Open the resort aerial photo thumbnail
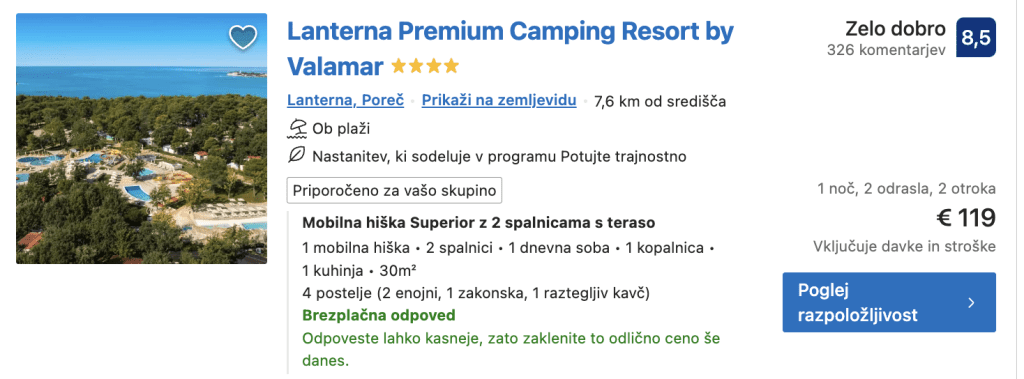Image resolution: width=1024 pixels, height=379 pixels. 141,139
